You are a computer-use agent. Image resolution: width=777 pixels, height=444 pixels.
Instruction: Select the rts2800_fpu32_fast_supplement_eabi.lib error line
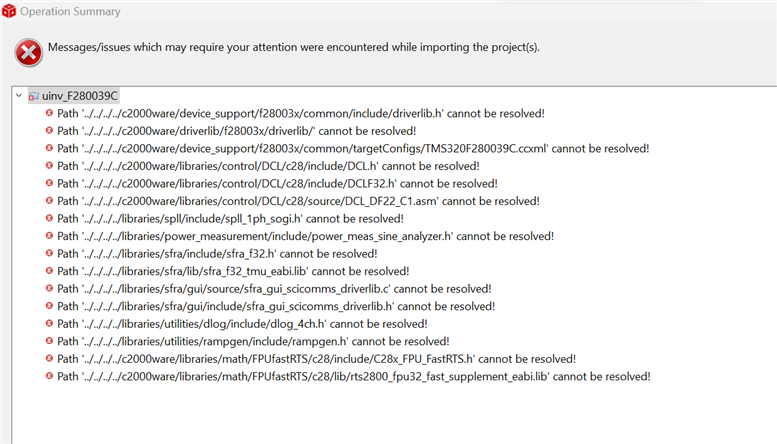354,376
